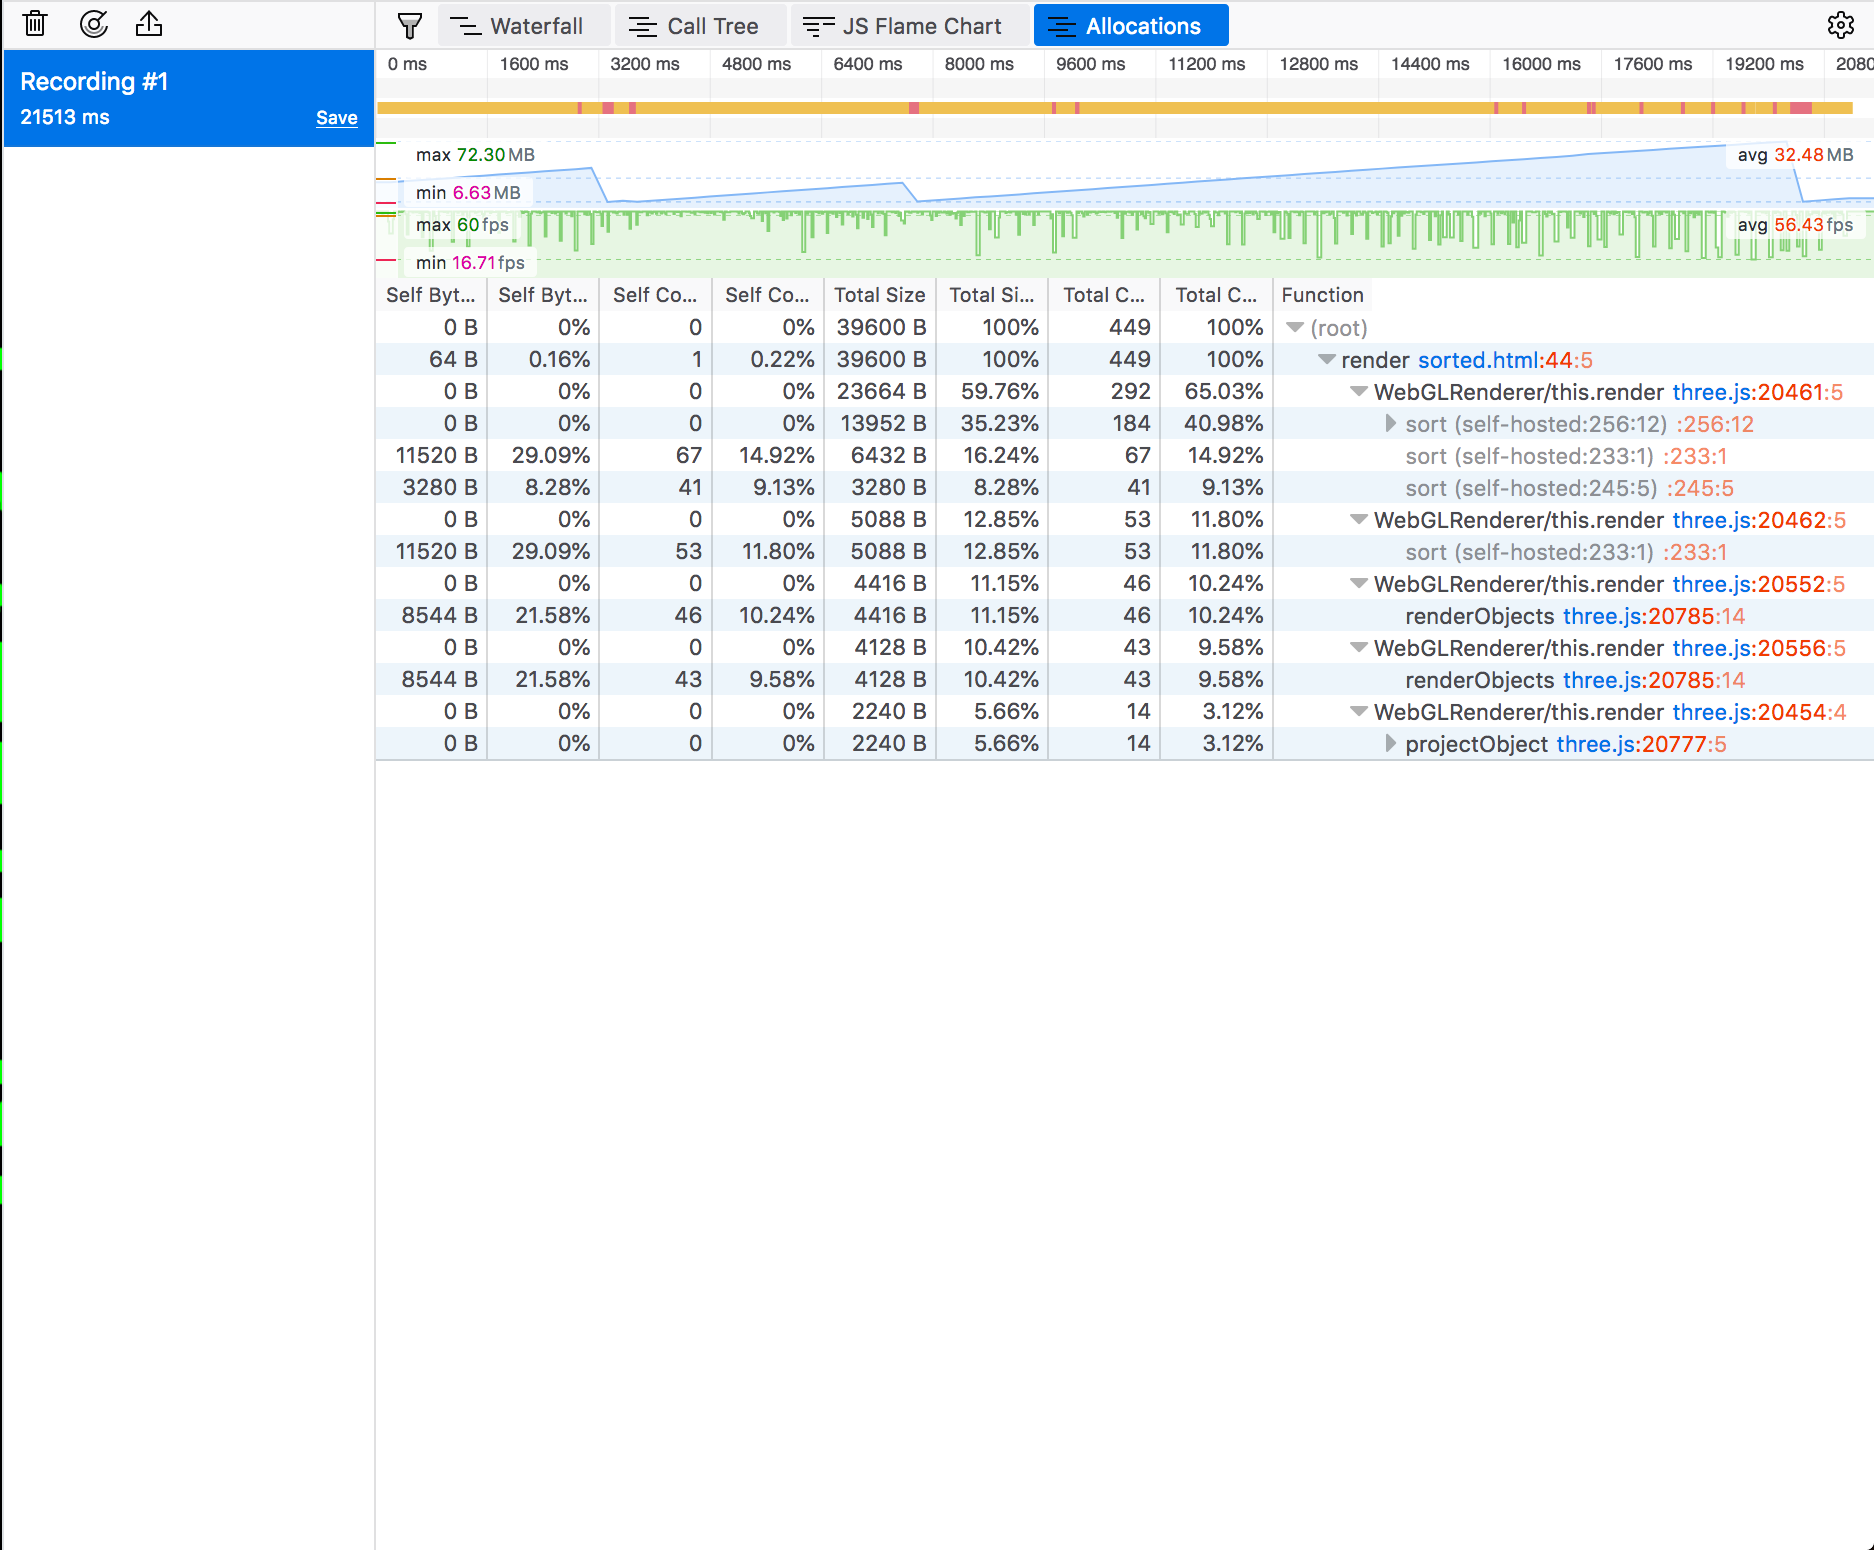Open sorted.html:44:5 source link
Screen dimensions: 1874x1550
point(1503,360)
